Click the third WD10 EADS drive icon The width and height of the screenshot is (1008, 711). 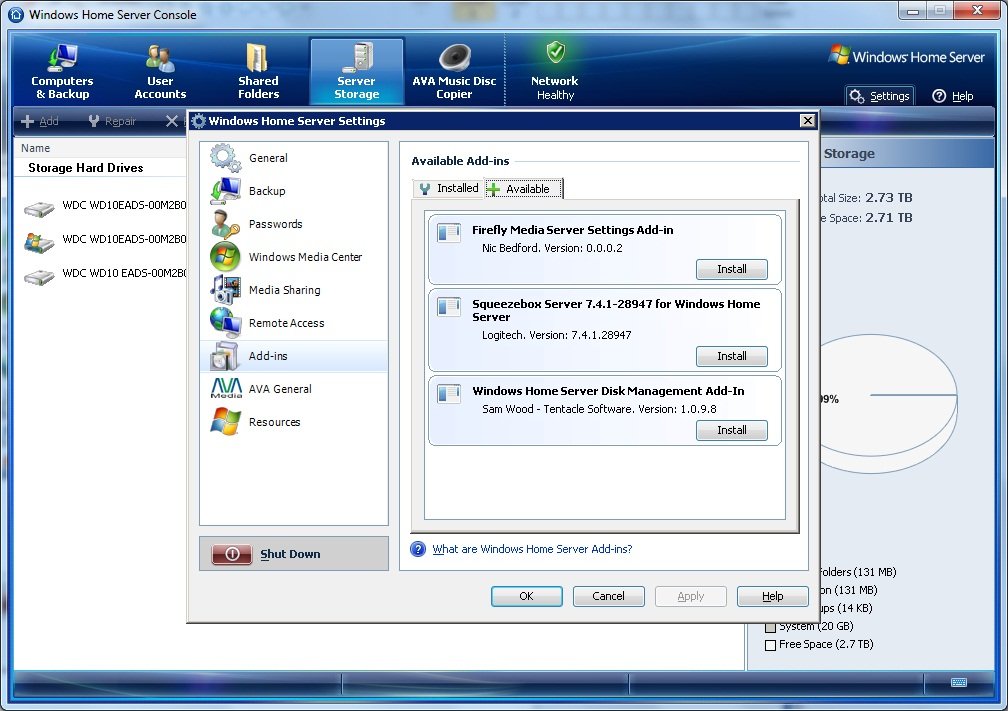39,277
